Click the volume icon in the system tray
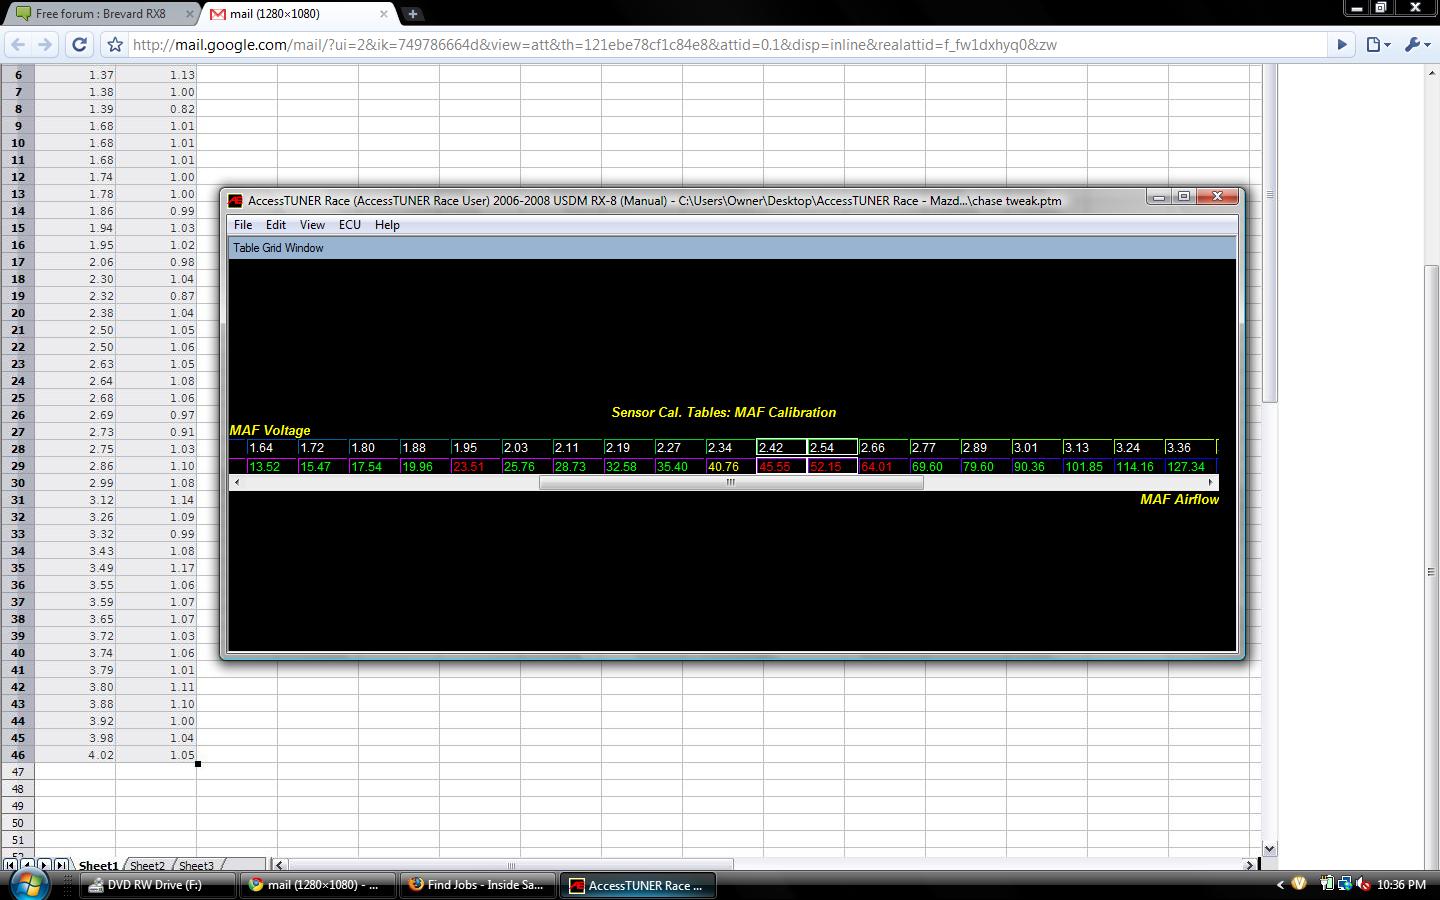Screen dimensions: 1440x900 [x=1362, y=884]
